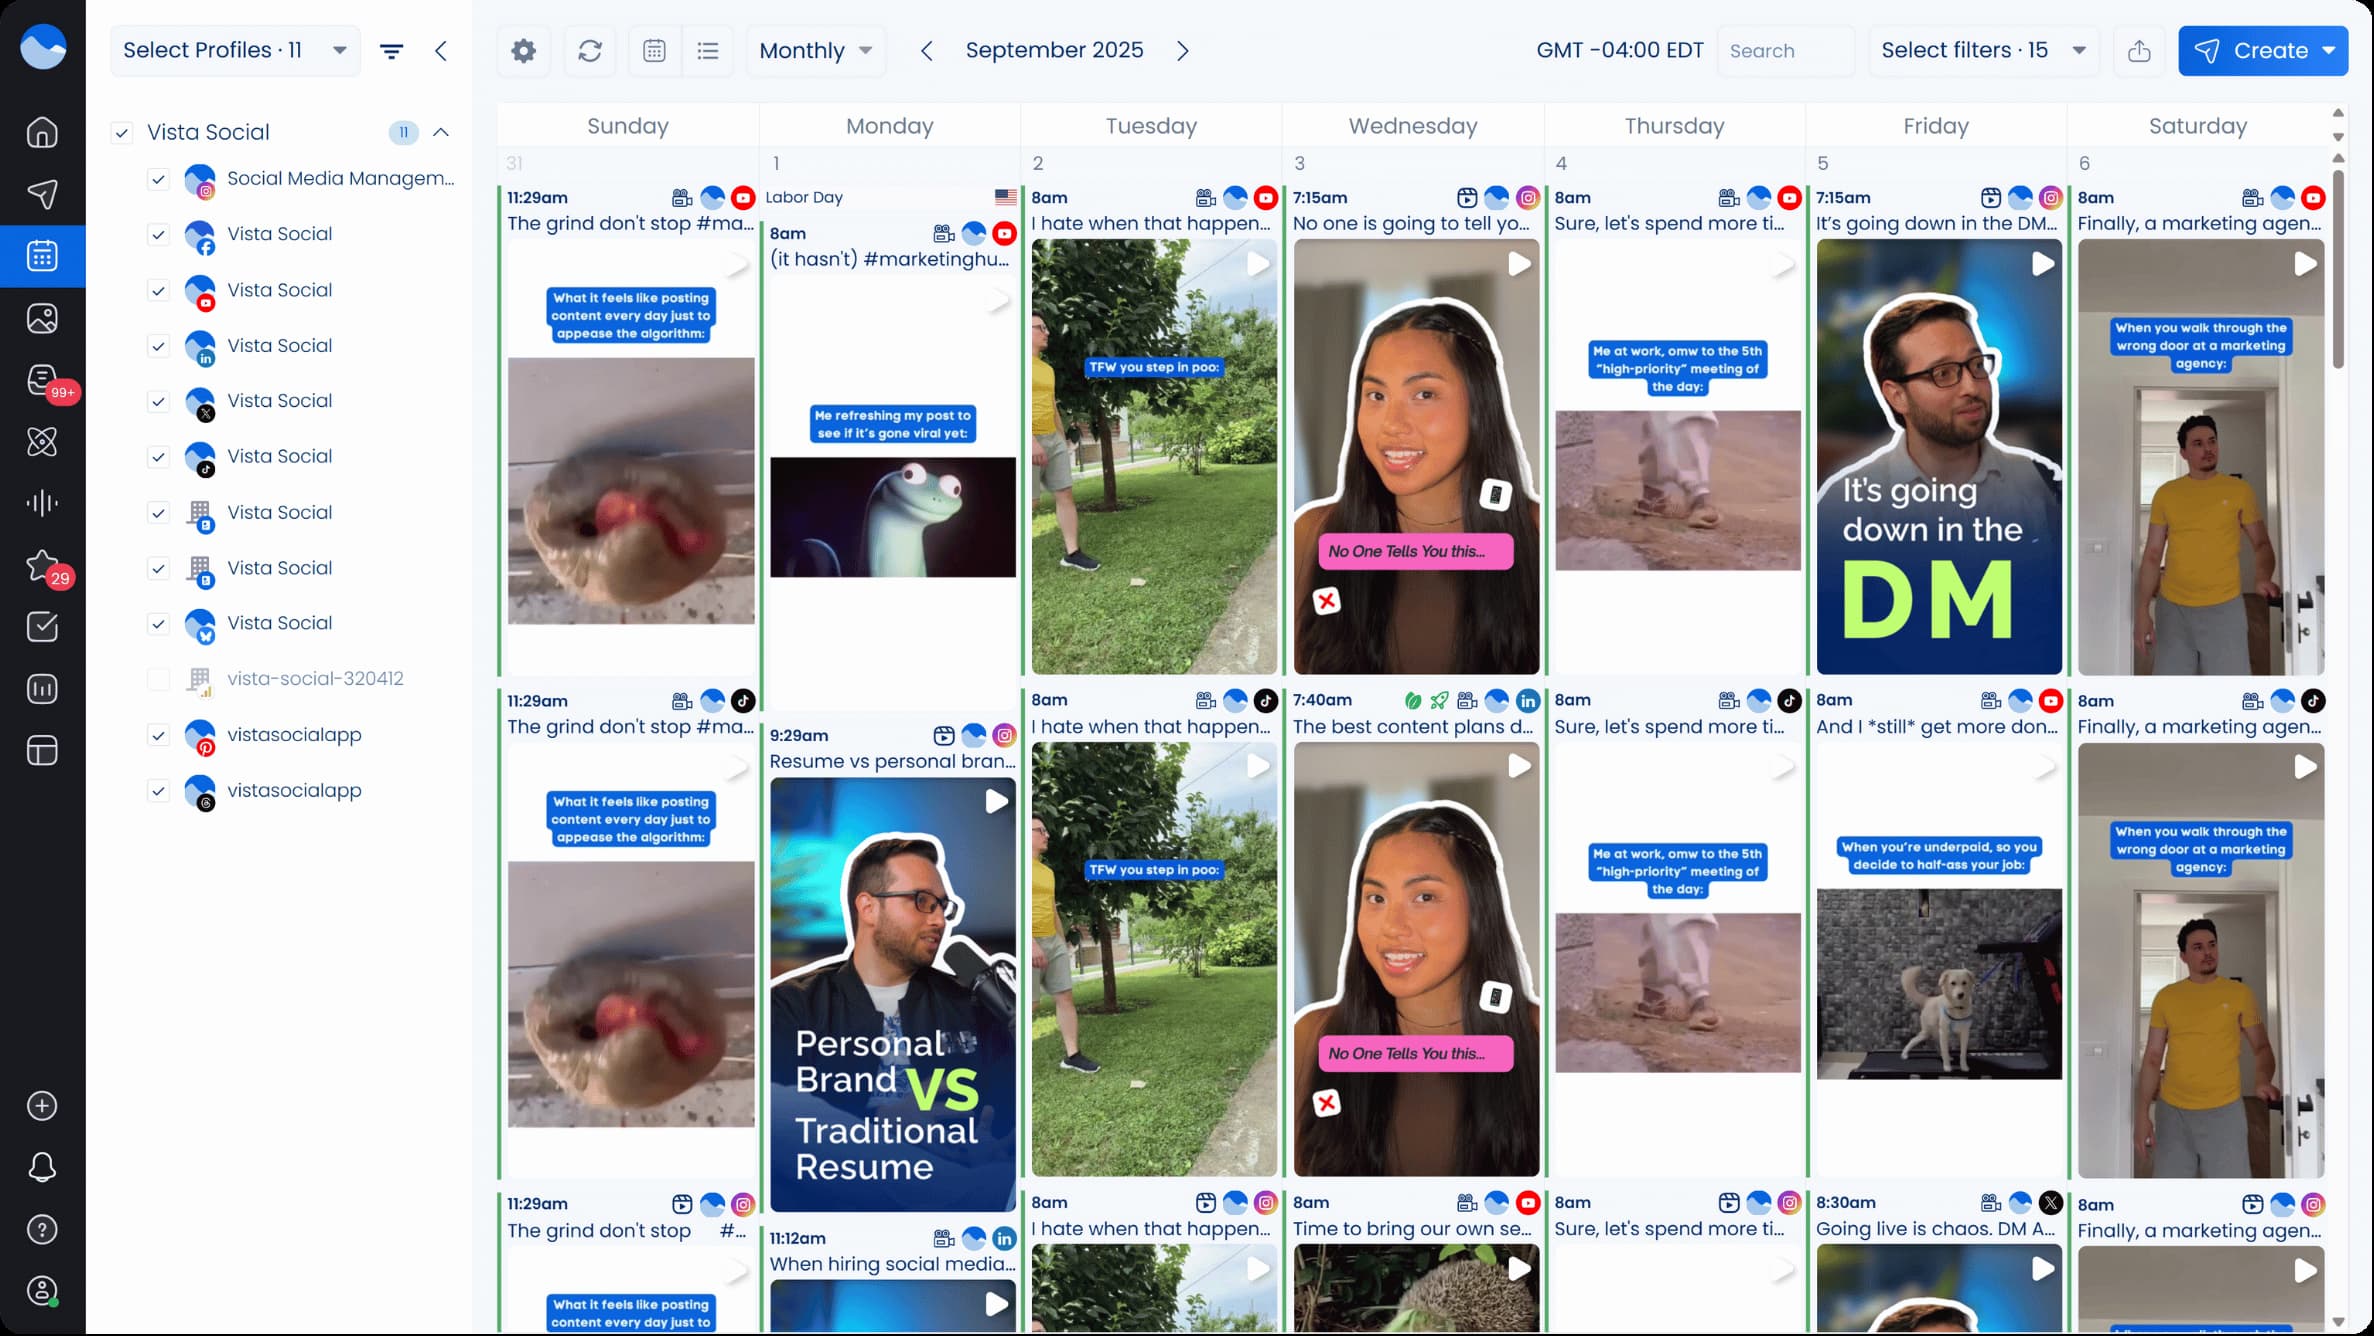2374x1336 pixels.
Task: Open the layout panel icon in sidebar
Action: click(42, 751)
